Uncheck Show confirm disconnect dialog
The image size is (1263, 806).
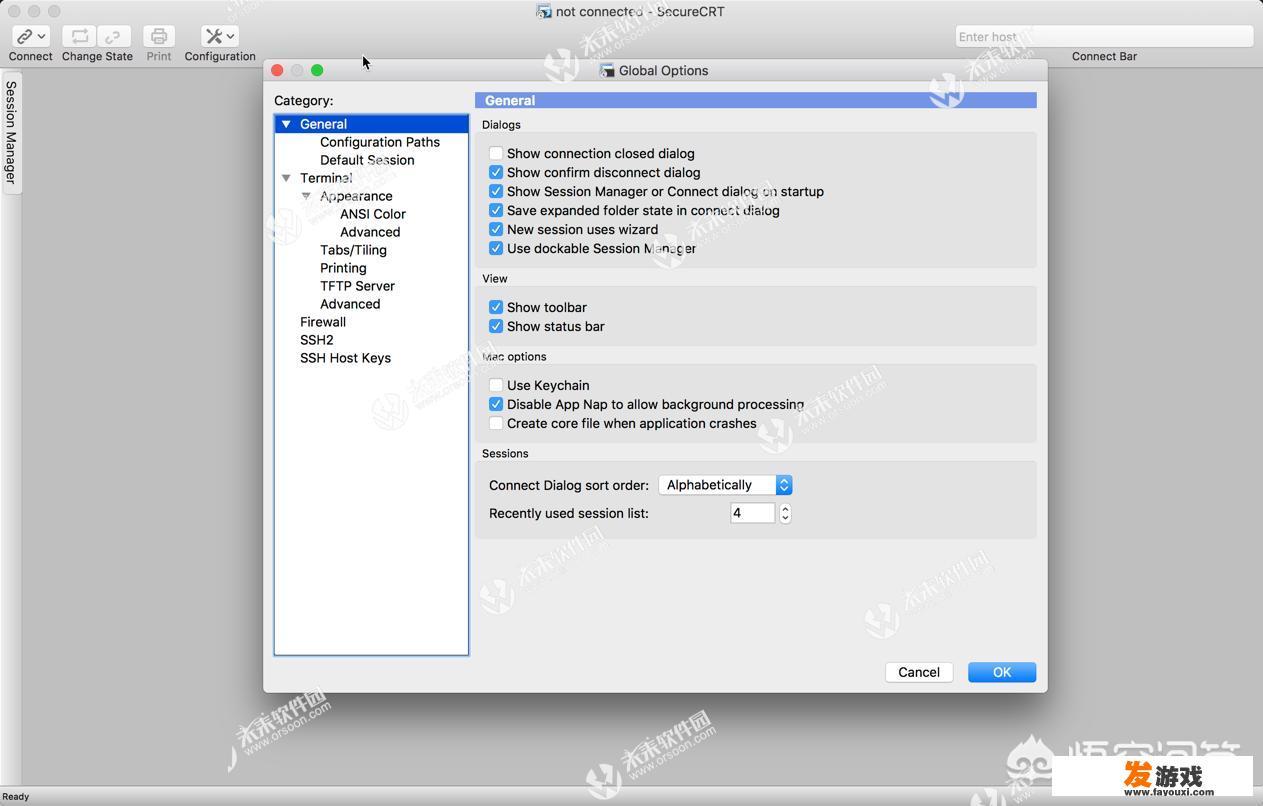click(496, 172)
